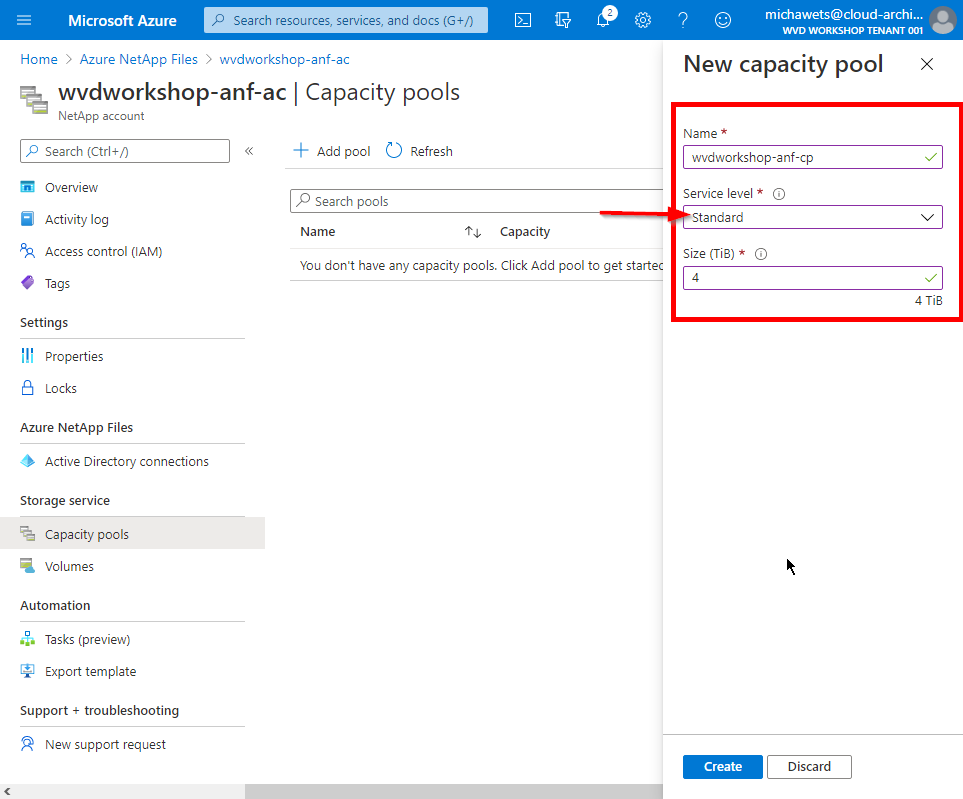The width and height of the screenshot is (963, 799).
Task: Click the Locks padlock icon
Action: pos(28,388)
